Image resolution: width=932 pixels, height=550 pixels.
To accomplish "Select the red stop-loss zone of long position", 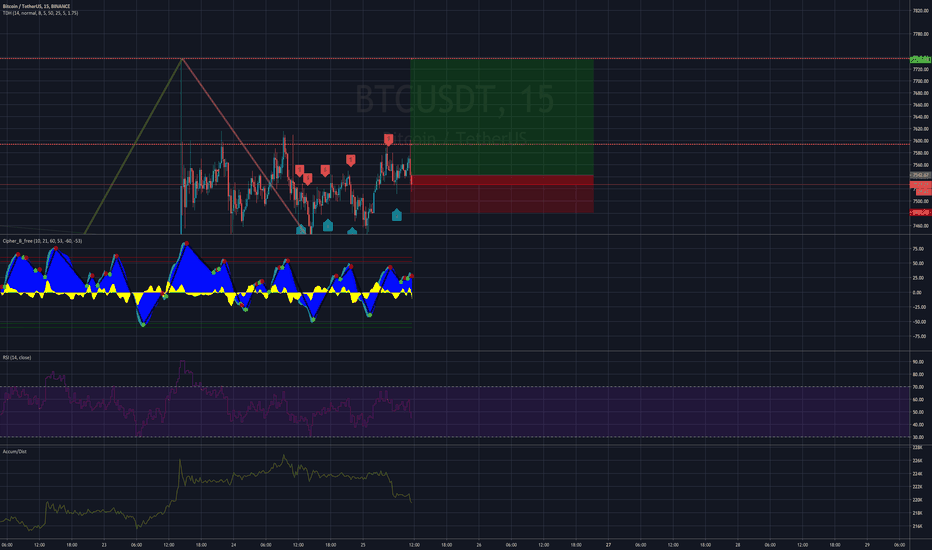I will [502, 194].
